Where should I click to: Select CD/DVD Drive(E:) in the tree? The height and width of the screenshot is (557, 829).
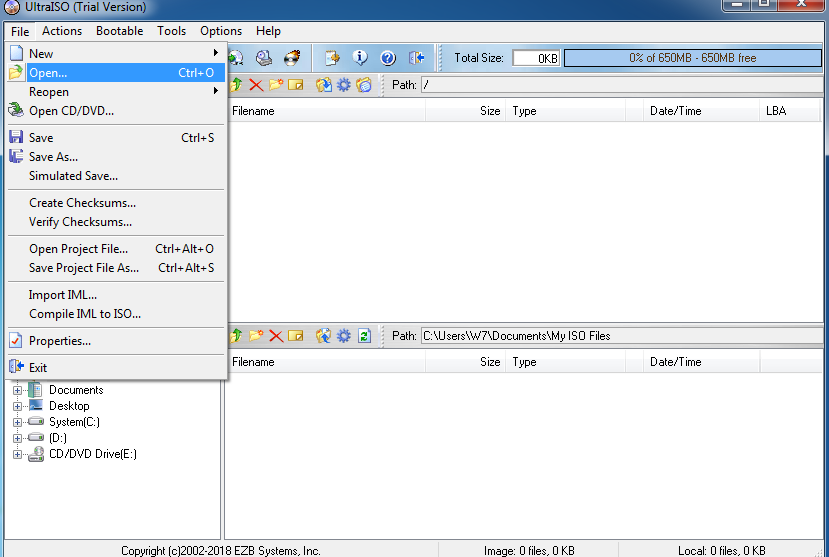(x=93, y=454)
